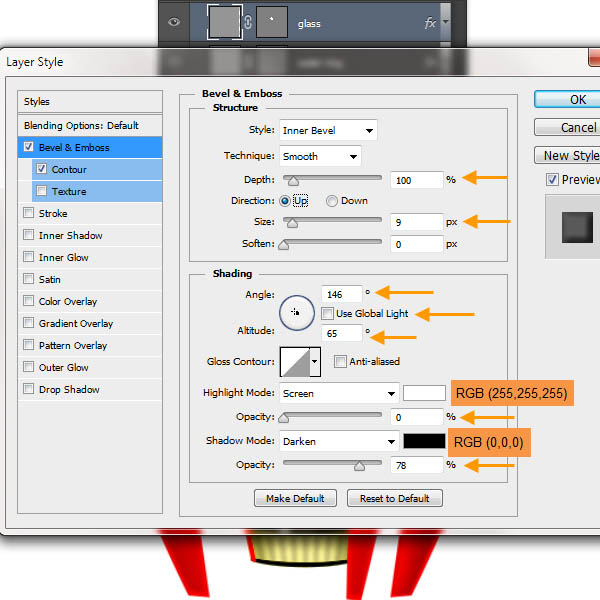Viewport: 600px width, 600px height.
Task: Select Blending Options: Default entry
Action: point(81,126)
